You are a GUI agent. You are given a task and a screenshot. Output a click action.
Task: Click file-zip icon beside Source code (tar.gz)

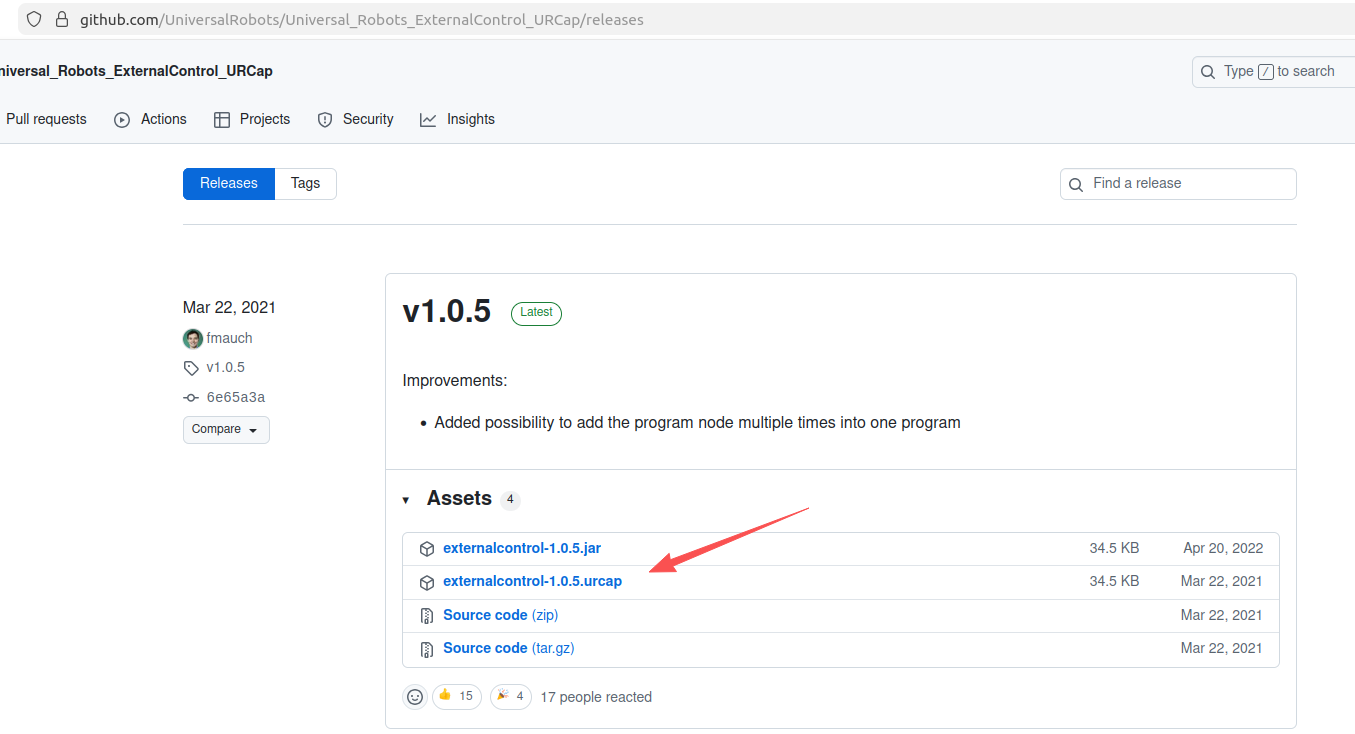tap(427, 649)
